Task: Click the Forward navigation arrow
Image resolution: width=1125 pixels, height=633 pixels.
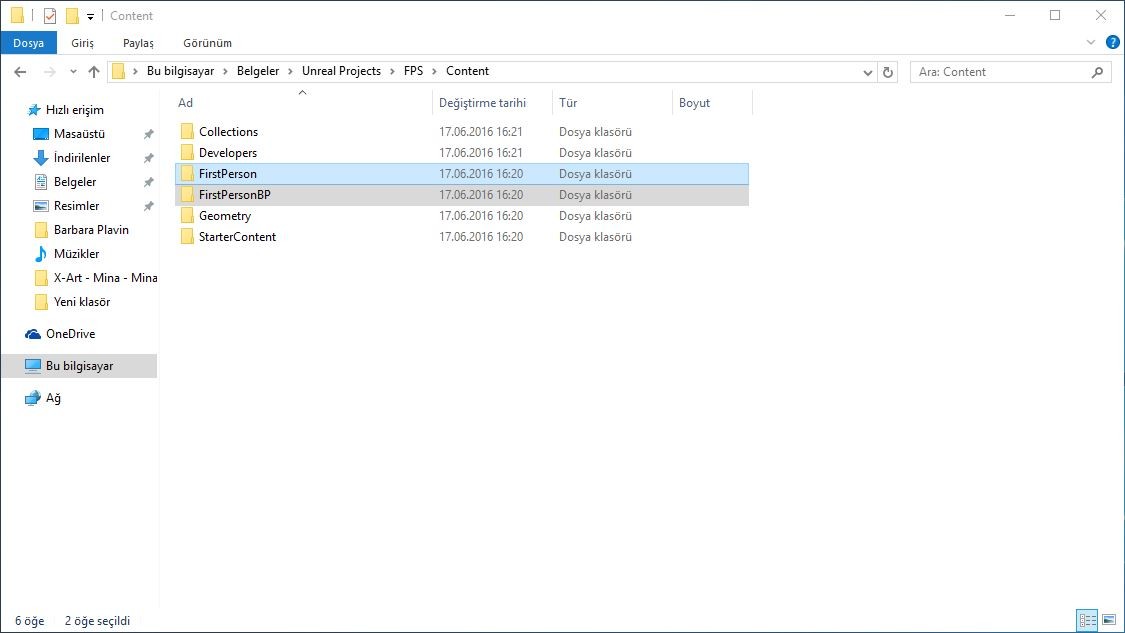Action: 50,72
